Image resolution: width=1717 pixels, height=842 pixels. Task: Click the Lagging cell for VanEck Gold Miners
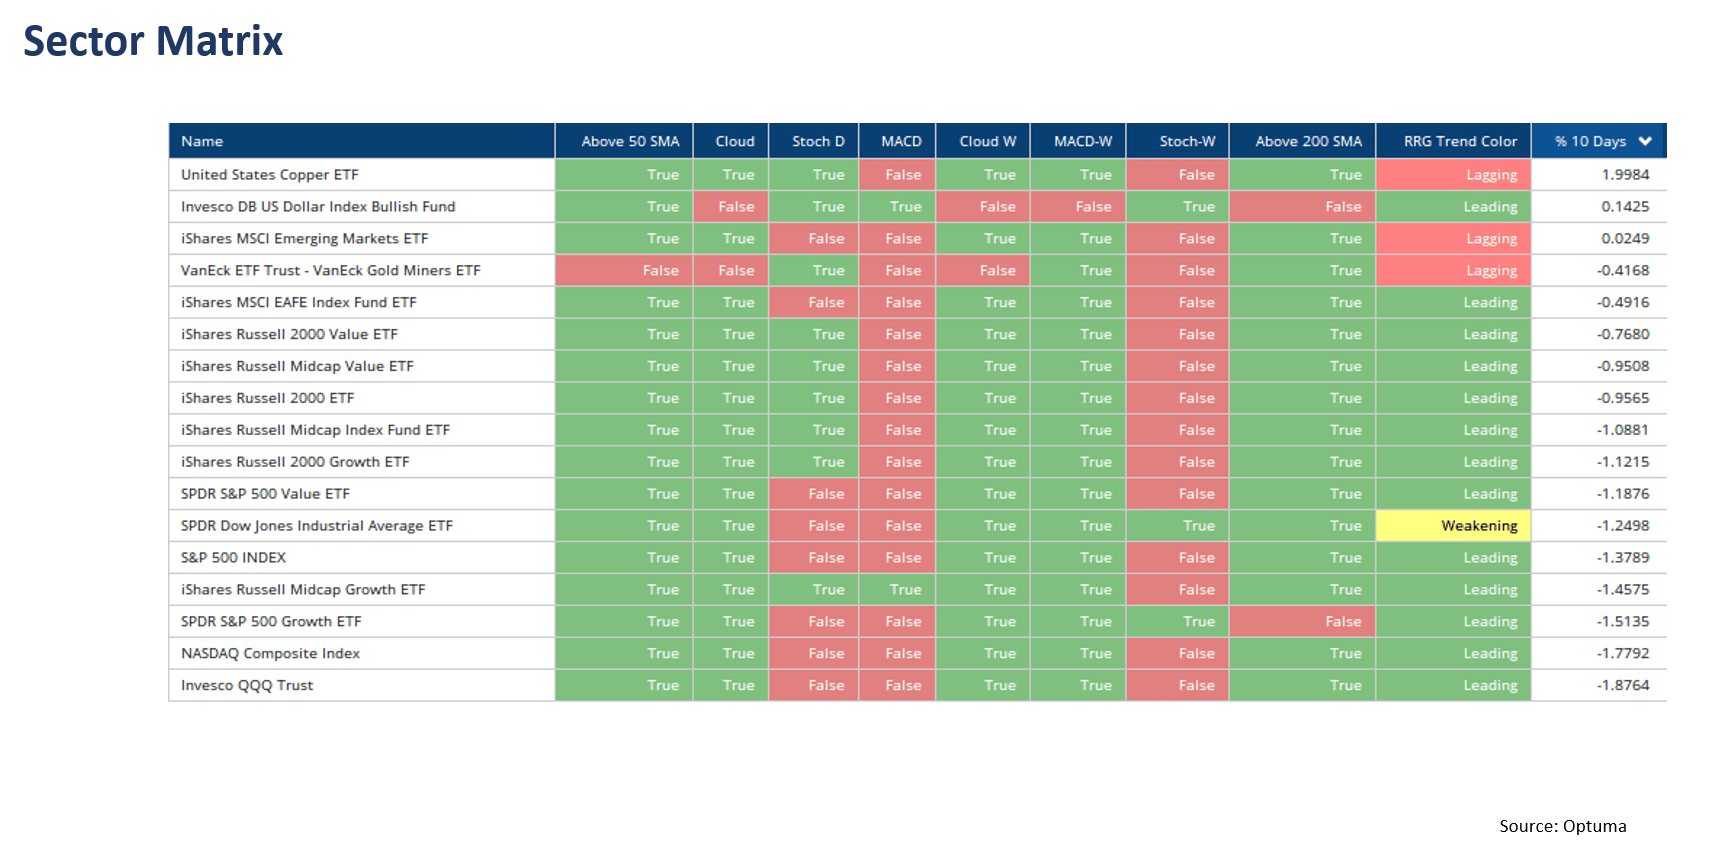pos(1454,270)
